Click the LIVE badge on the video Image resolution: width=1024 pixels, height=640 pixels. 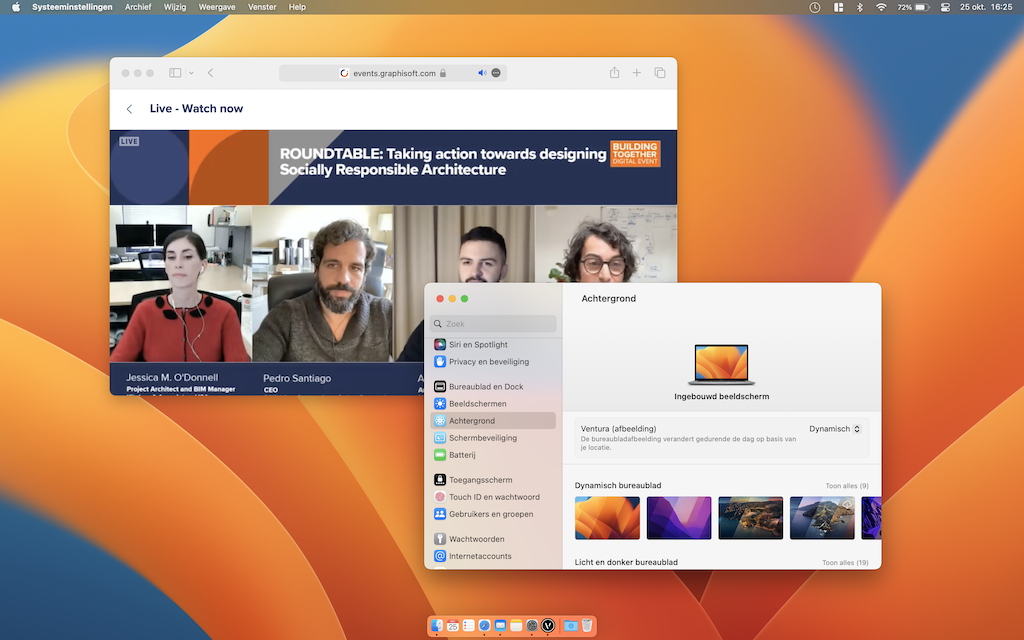(129, 141)
